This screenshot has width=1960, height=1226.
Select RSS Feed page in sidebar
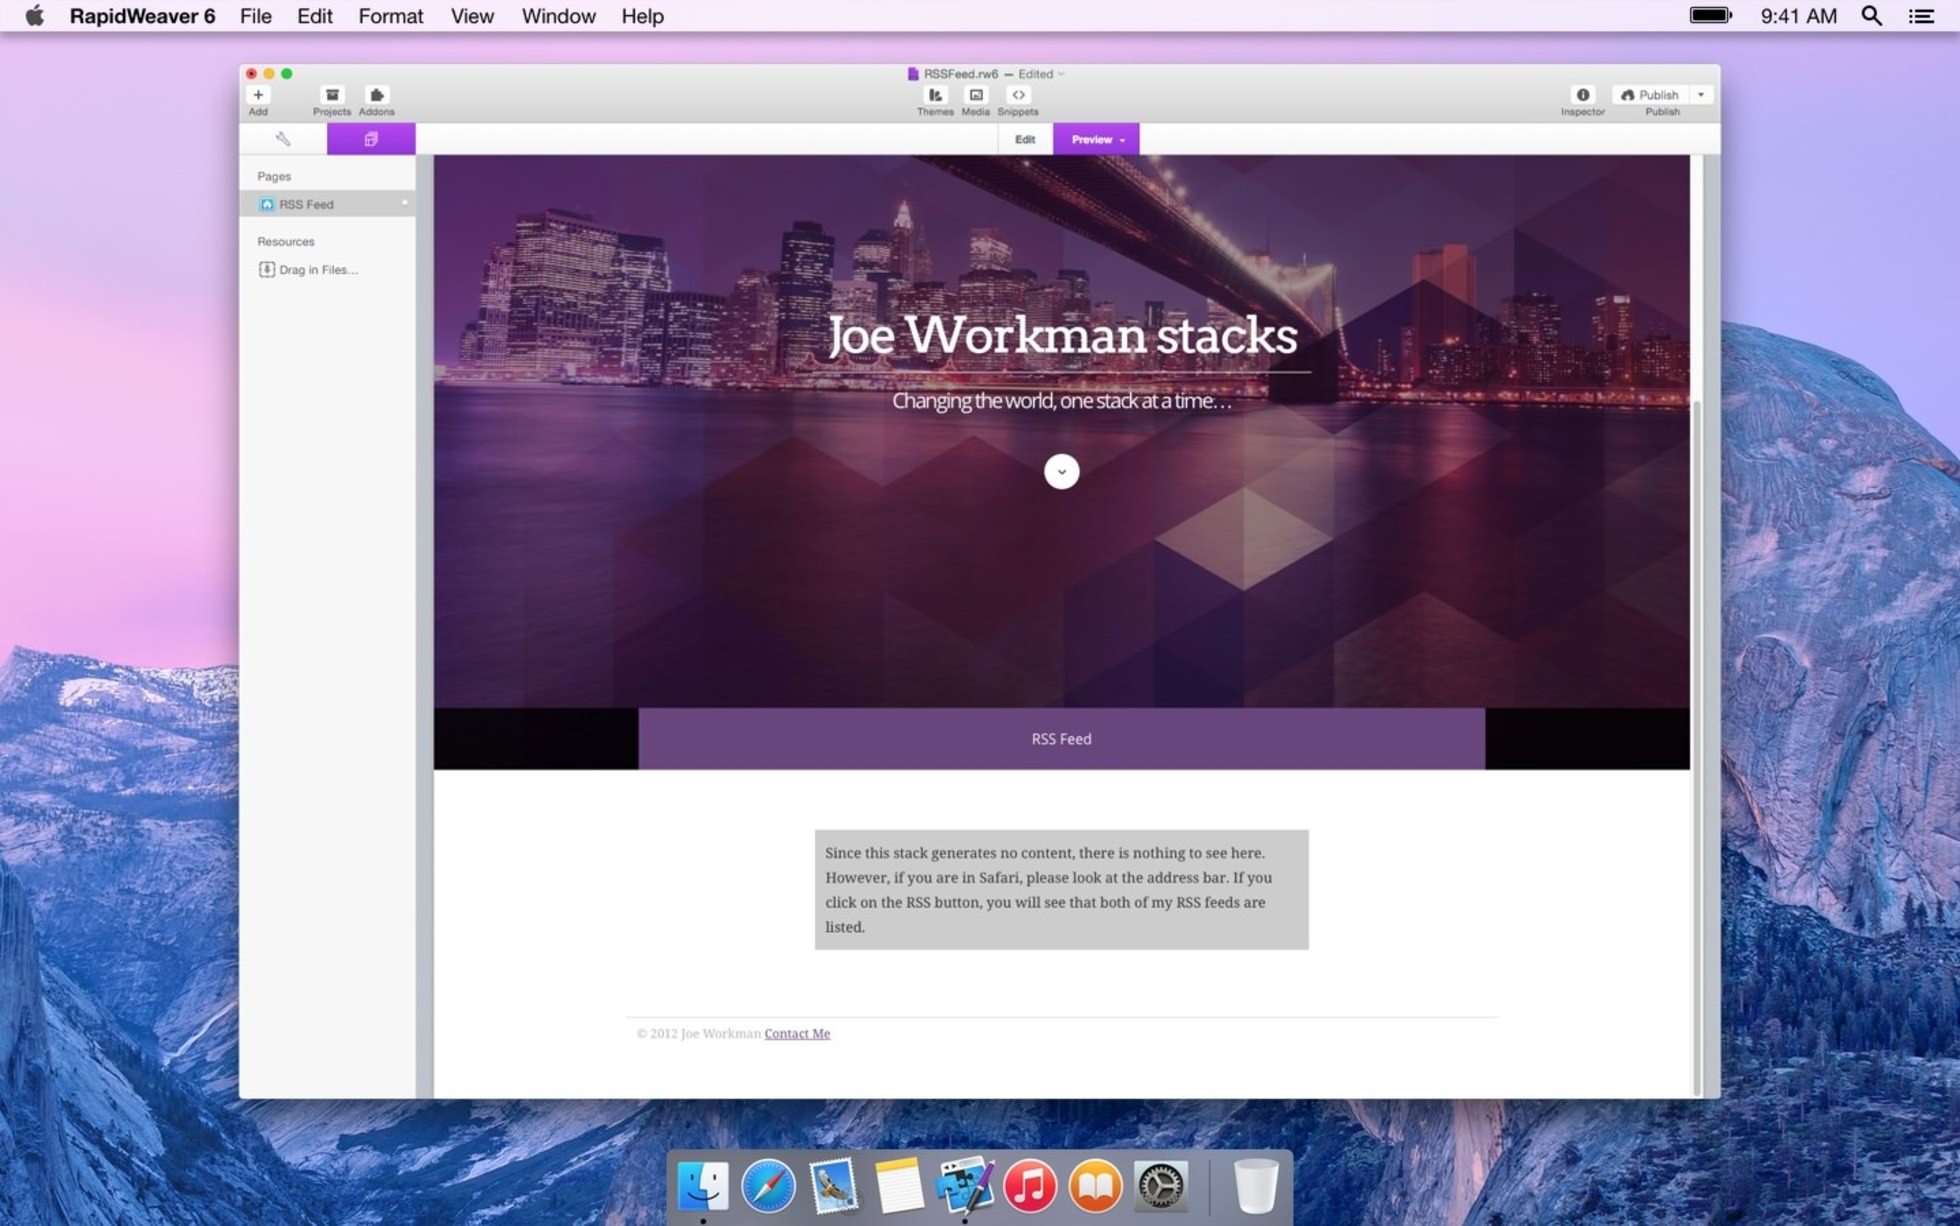pos(327,204)
